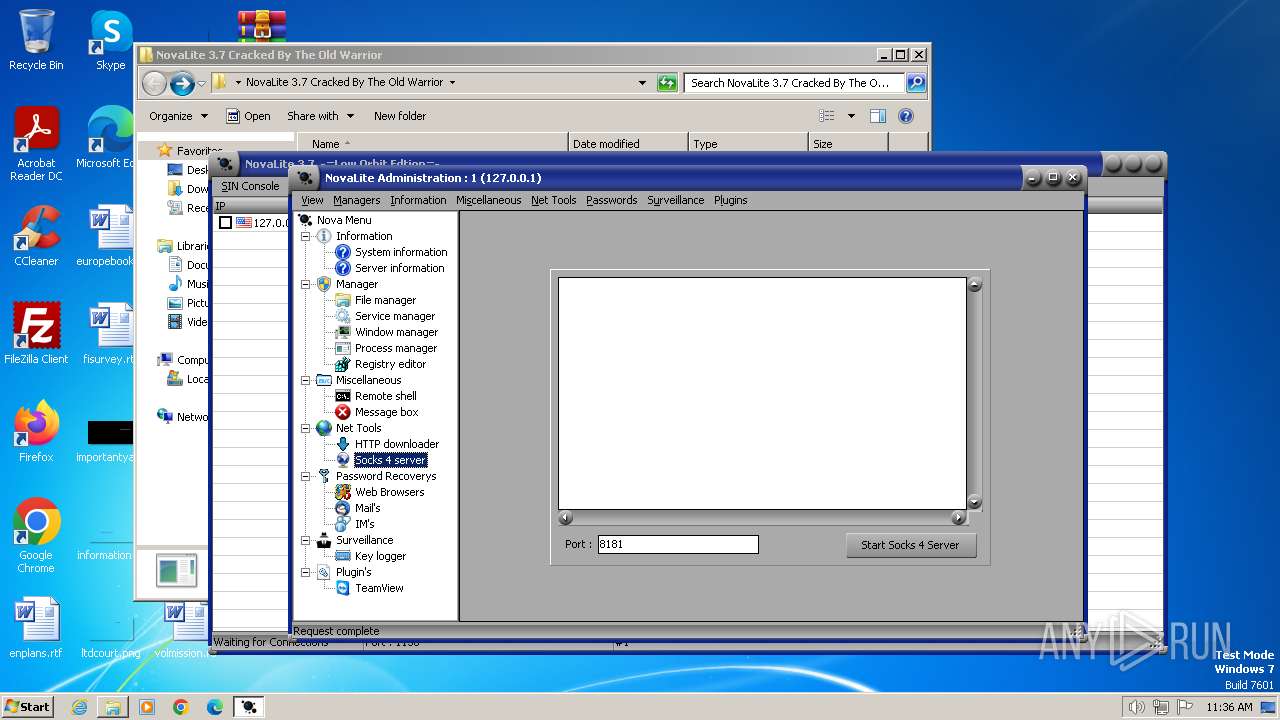Open Plugins menu
The height and width of the screenshot is (720, 1280).
(x=730, y=200)
